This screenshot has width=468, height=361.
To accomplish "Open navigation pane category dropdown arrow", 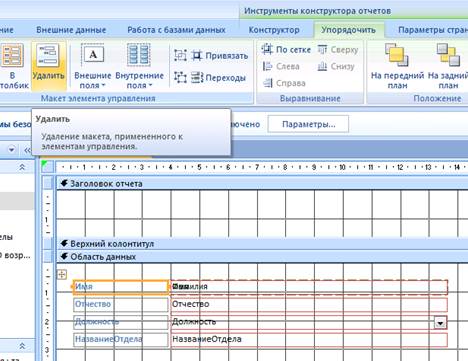I will (11, 150).
